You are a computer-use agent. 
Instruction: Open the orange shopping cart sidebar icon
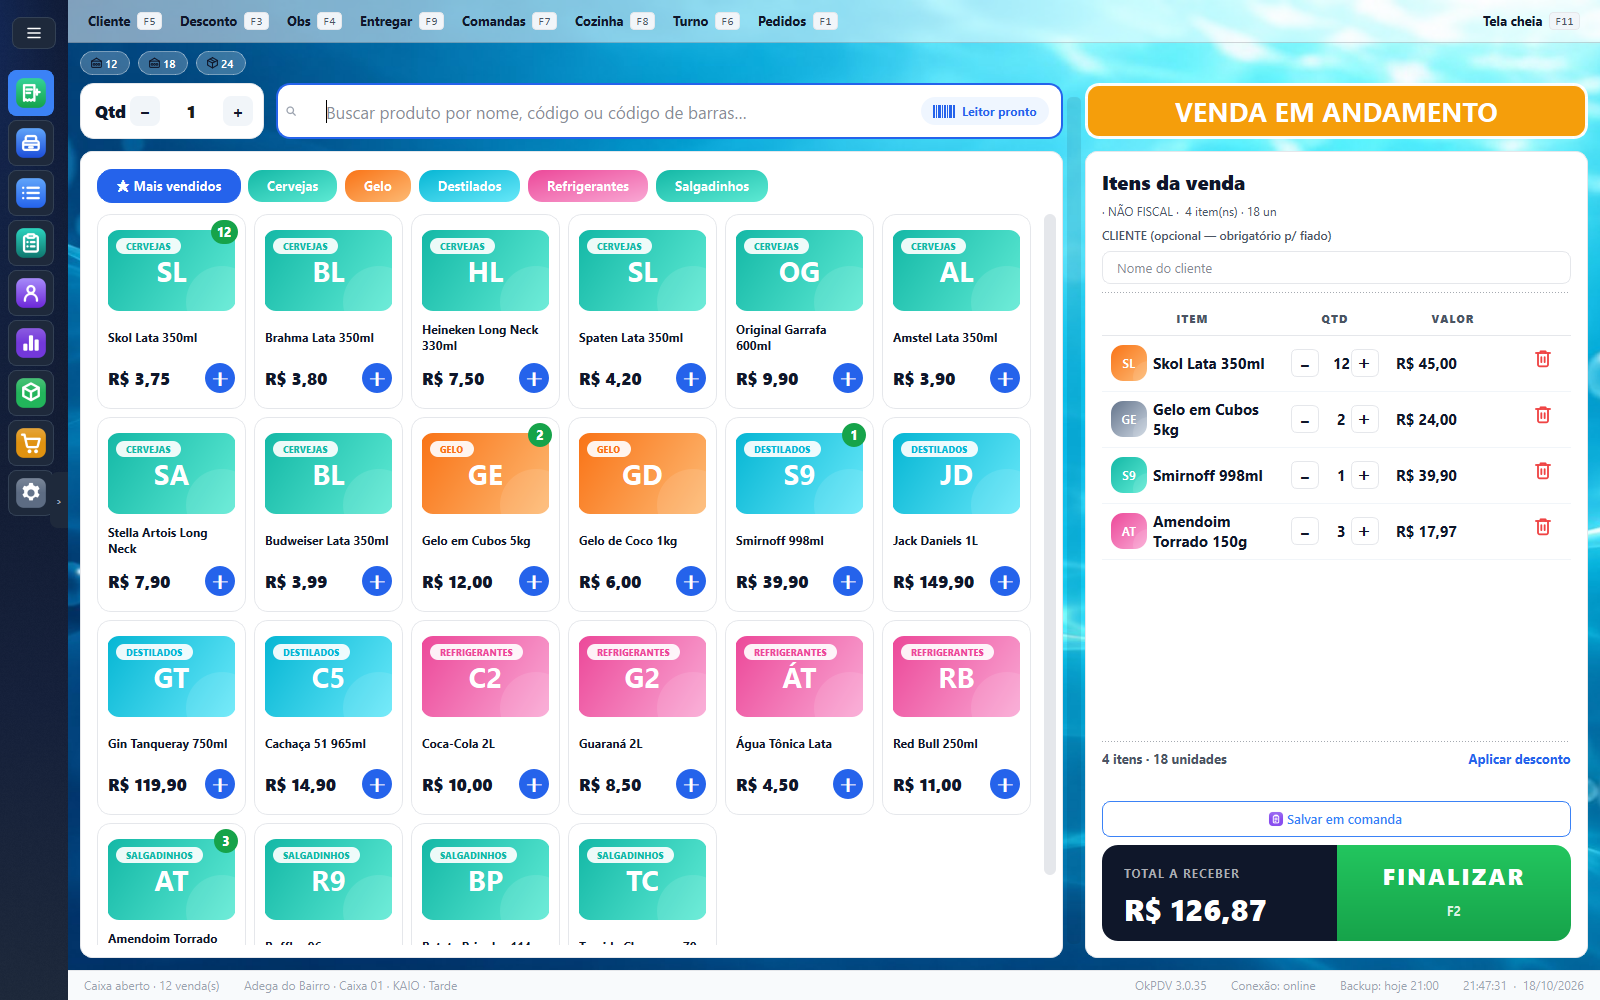[x=31, y=443]
